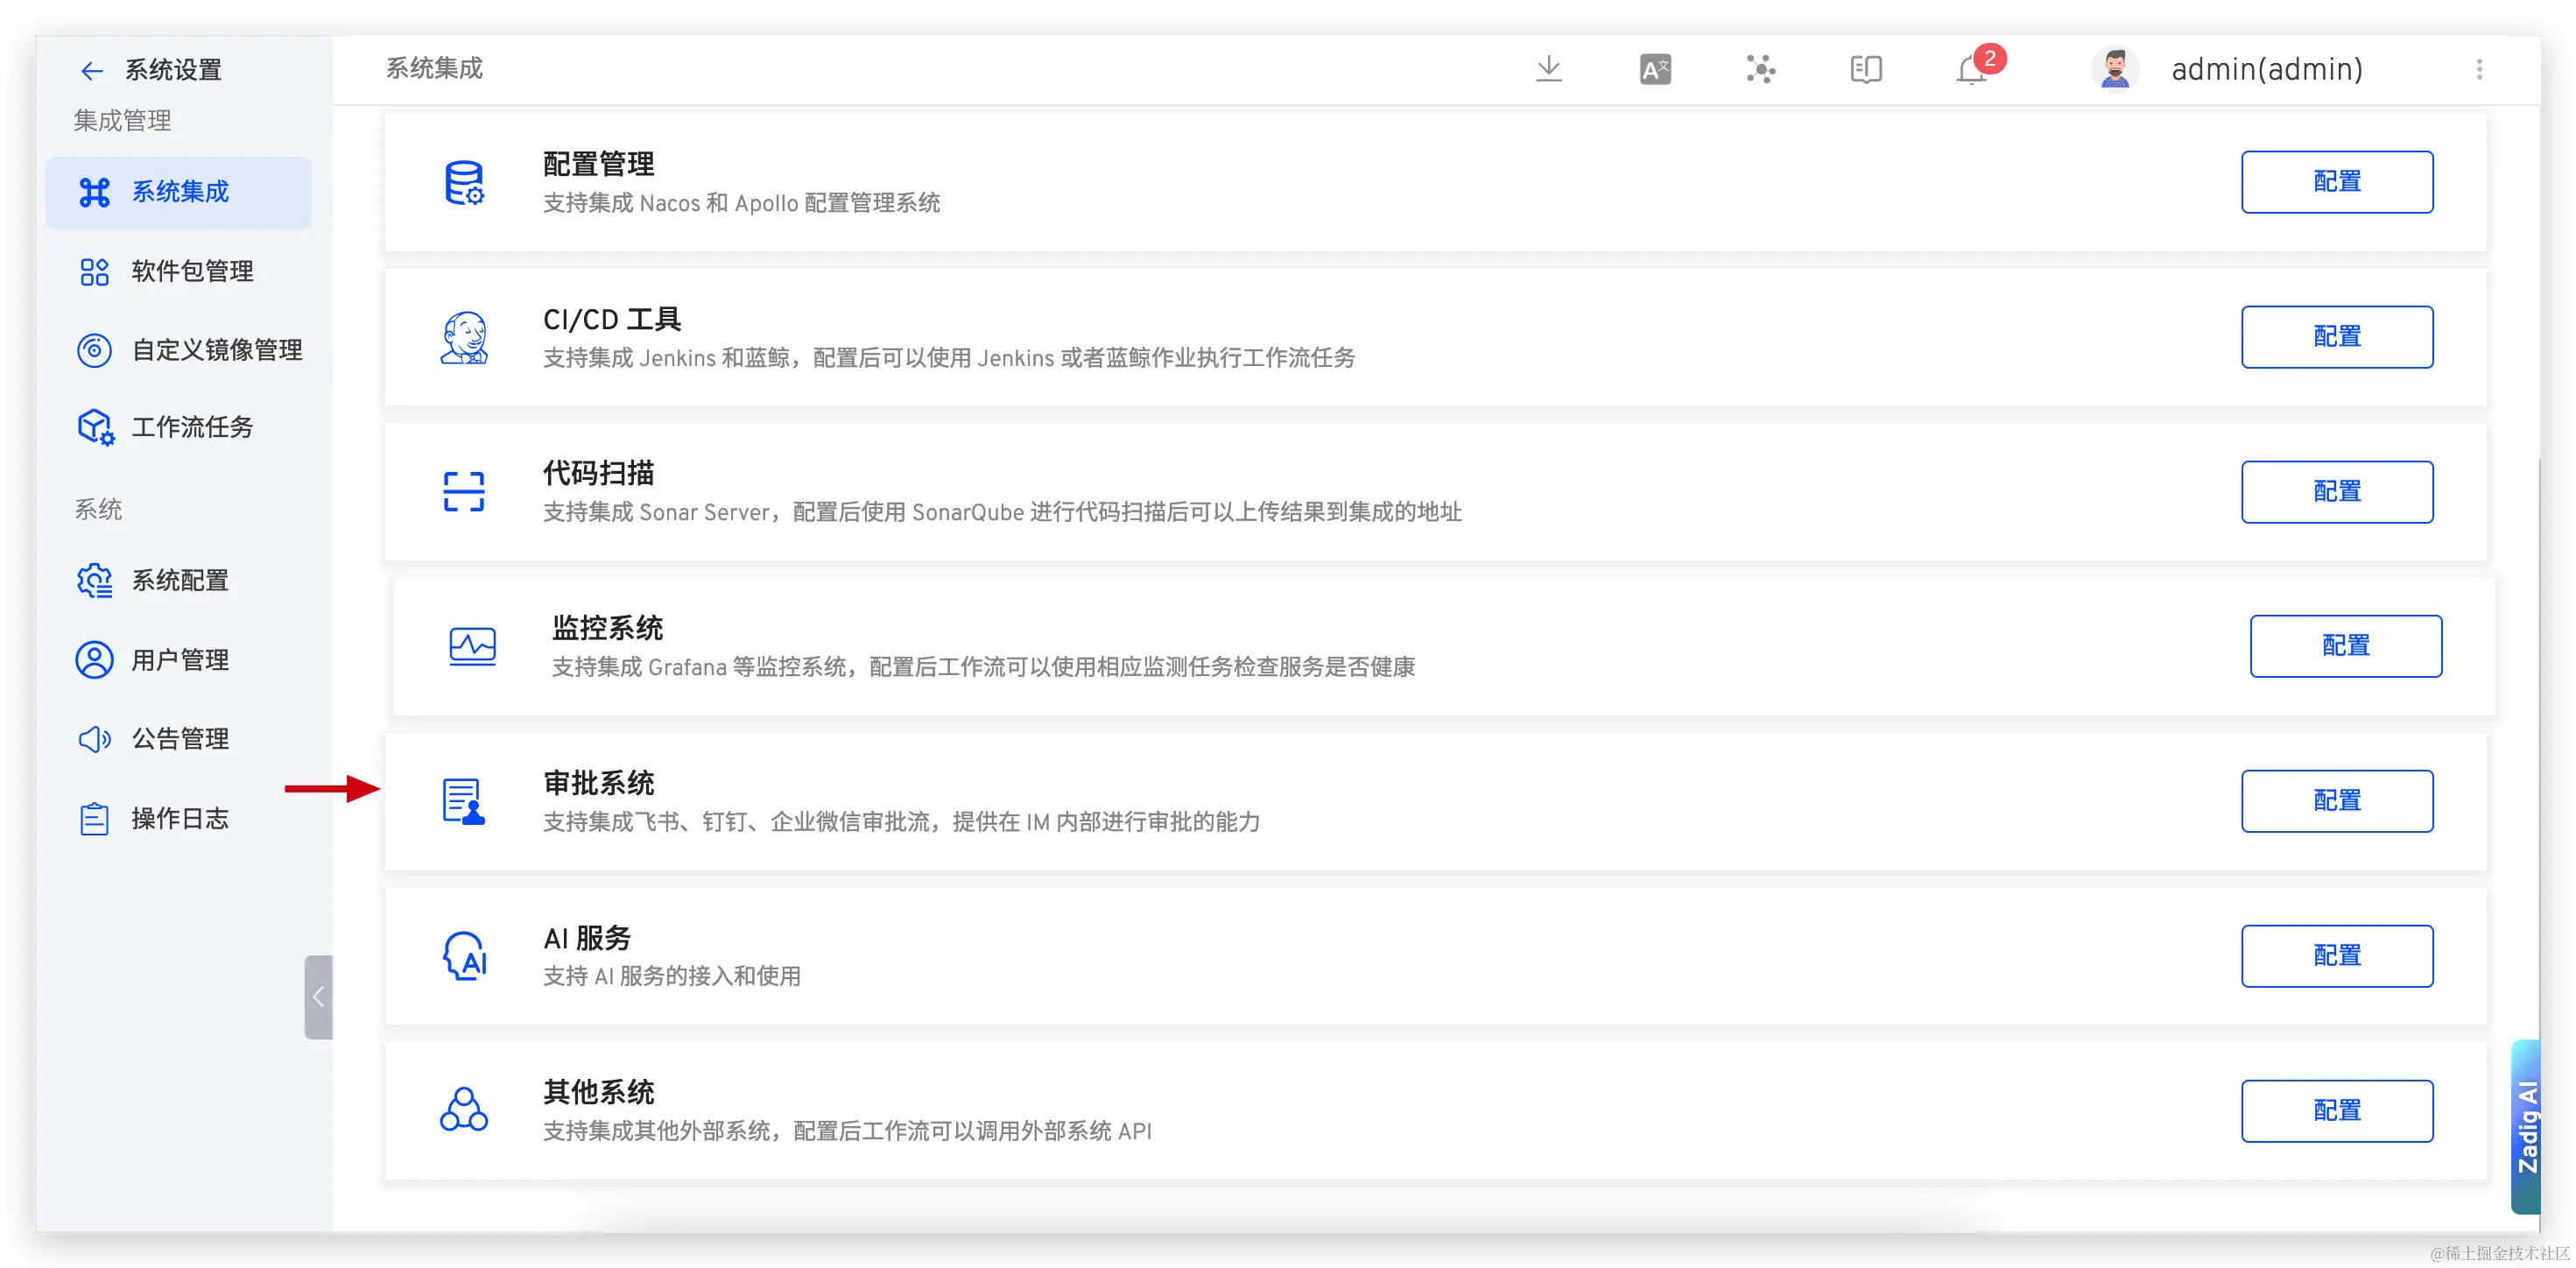2576x1268 pixels.
Task: Click the 监控系统 card title
Action: point(607,628)
